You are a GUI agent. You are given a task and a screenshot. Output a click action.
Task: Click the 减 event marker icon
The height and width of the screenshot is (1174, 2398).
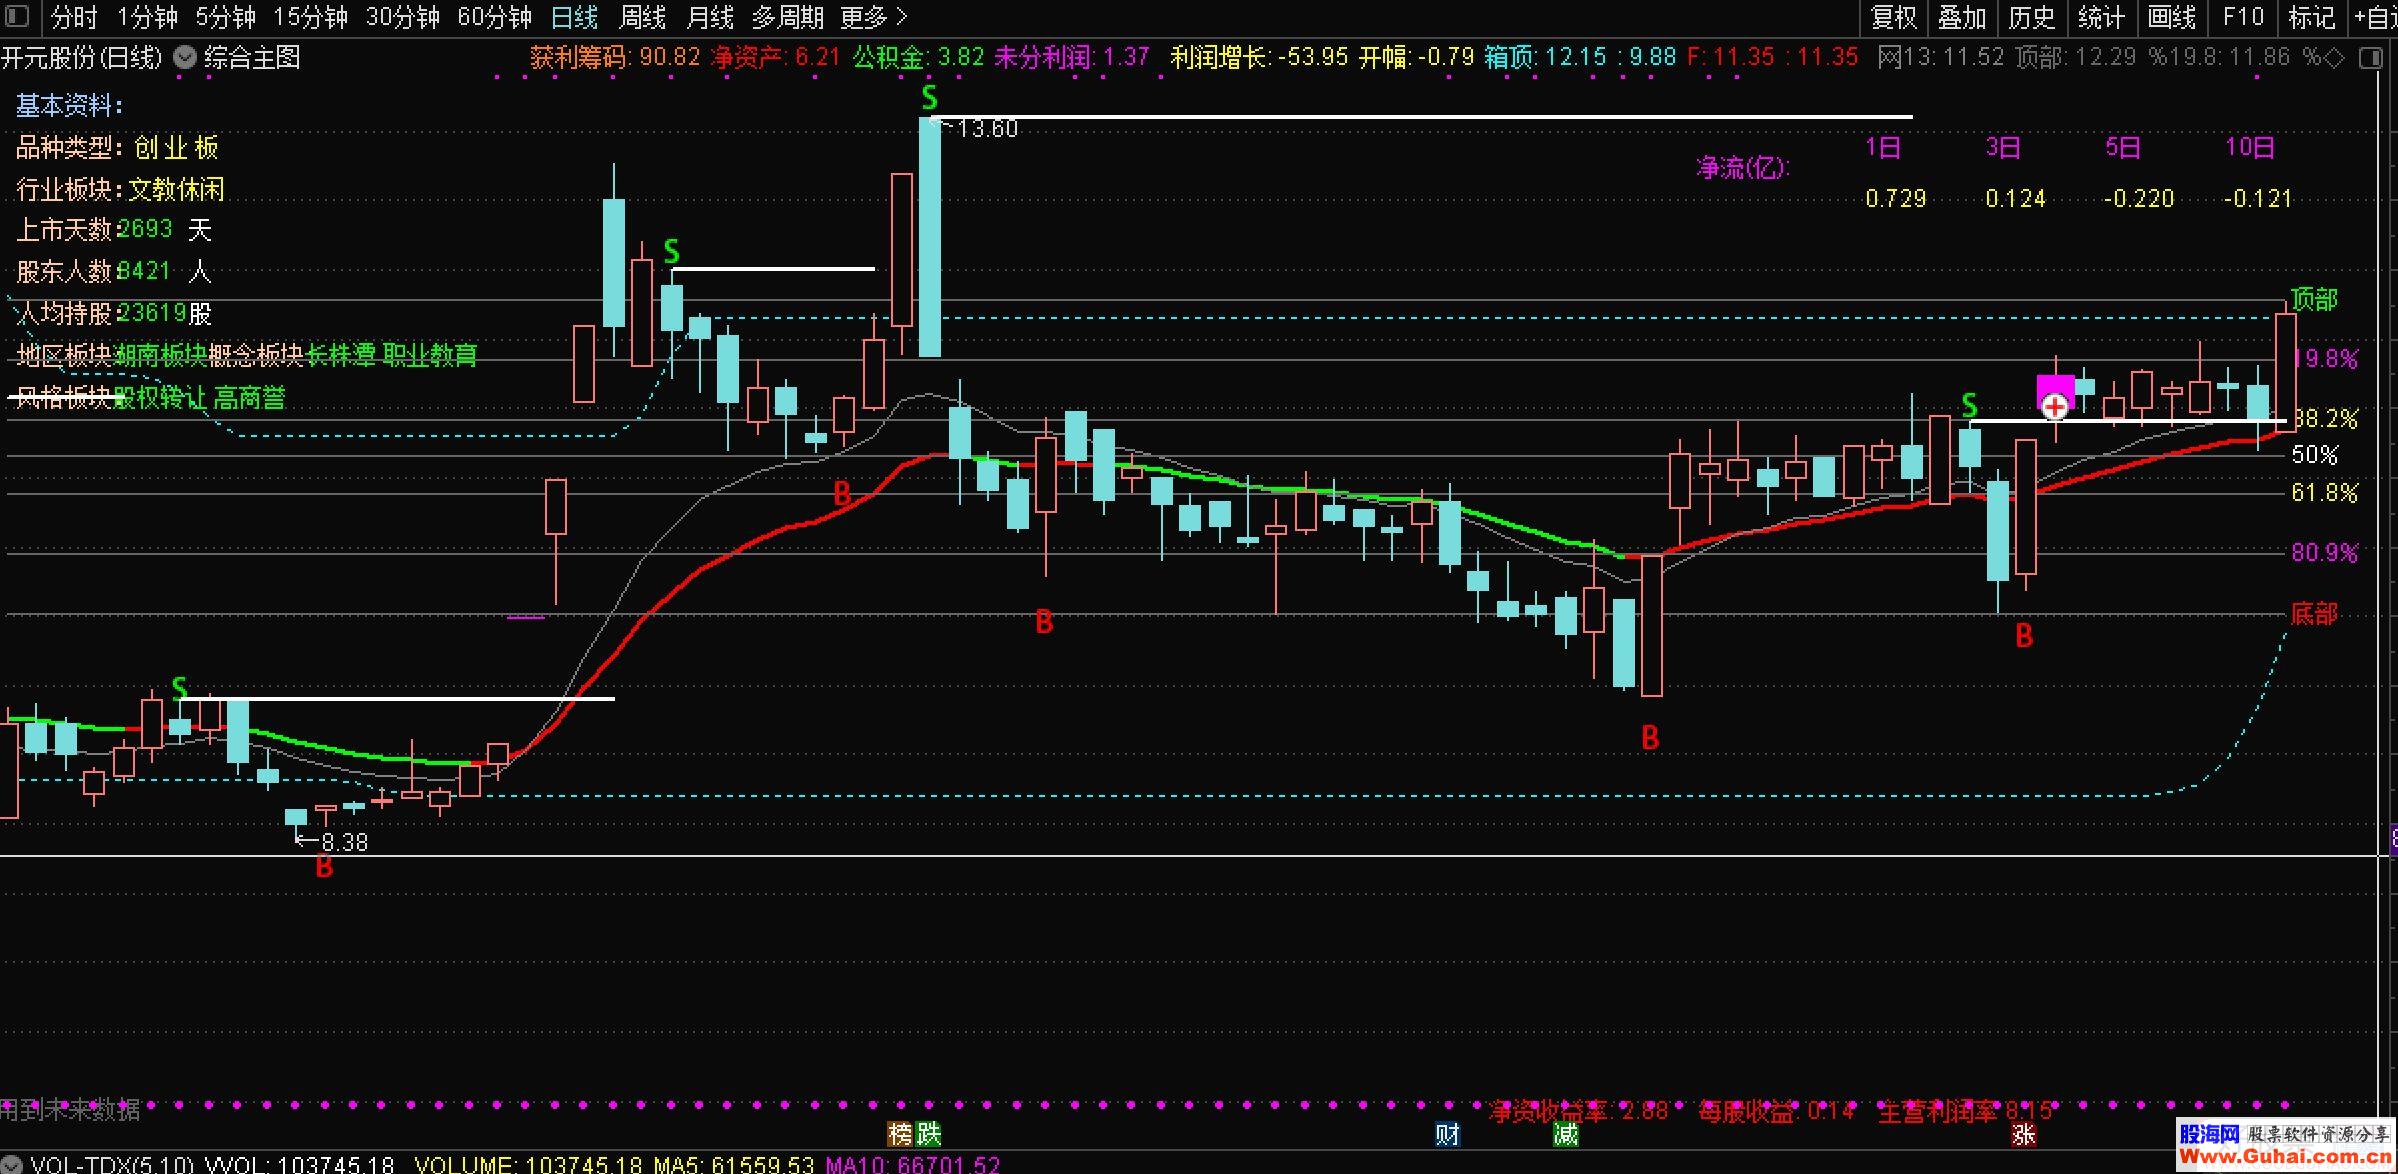[1565, 1134]
